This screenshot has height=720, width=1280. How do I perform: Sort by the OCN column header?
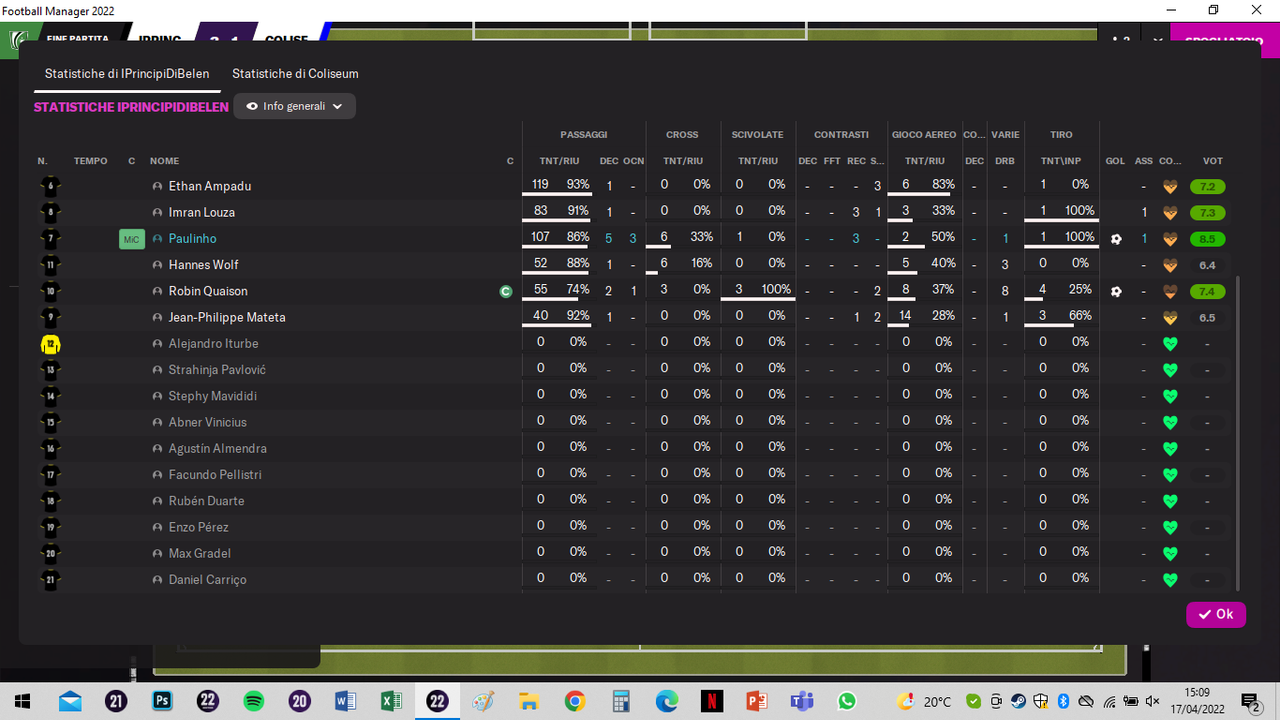pos(633,161)
